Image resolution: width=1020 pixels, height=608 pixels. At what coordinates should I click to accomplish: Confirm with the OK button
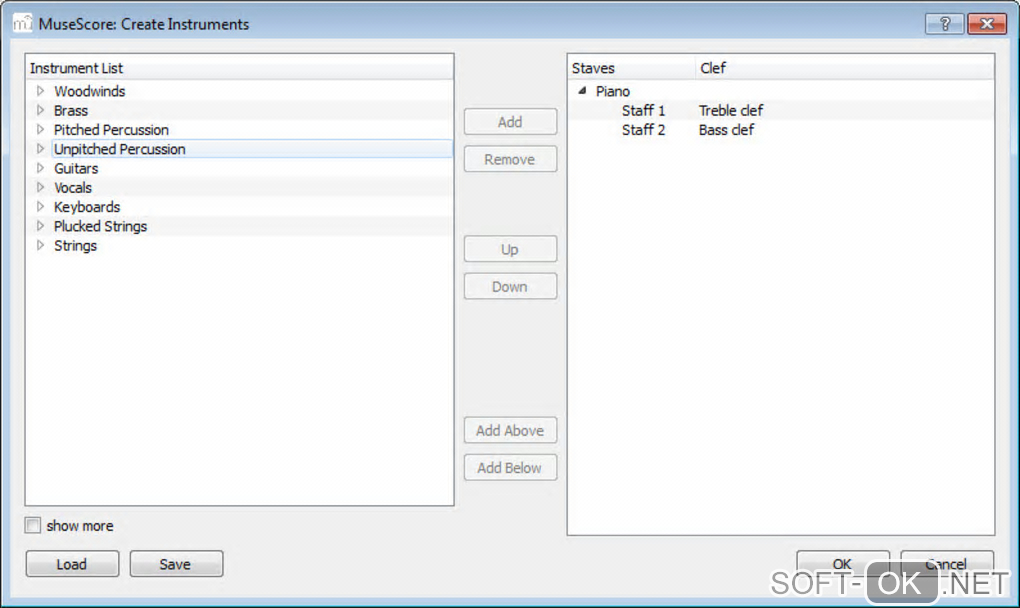tap(843, 563)
